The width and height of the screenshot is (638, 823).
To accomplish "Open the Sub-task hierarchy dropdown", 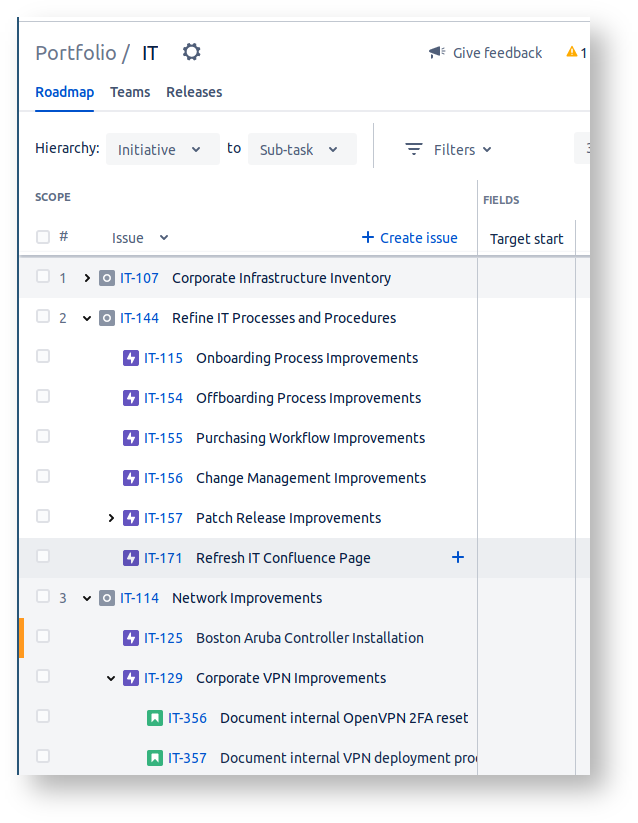I will [301, 150].
